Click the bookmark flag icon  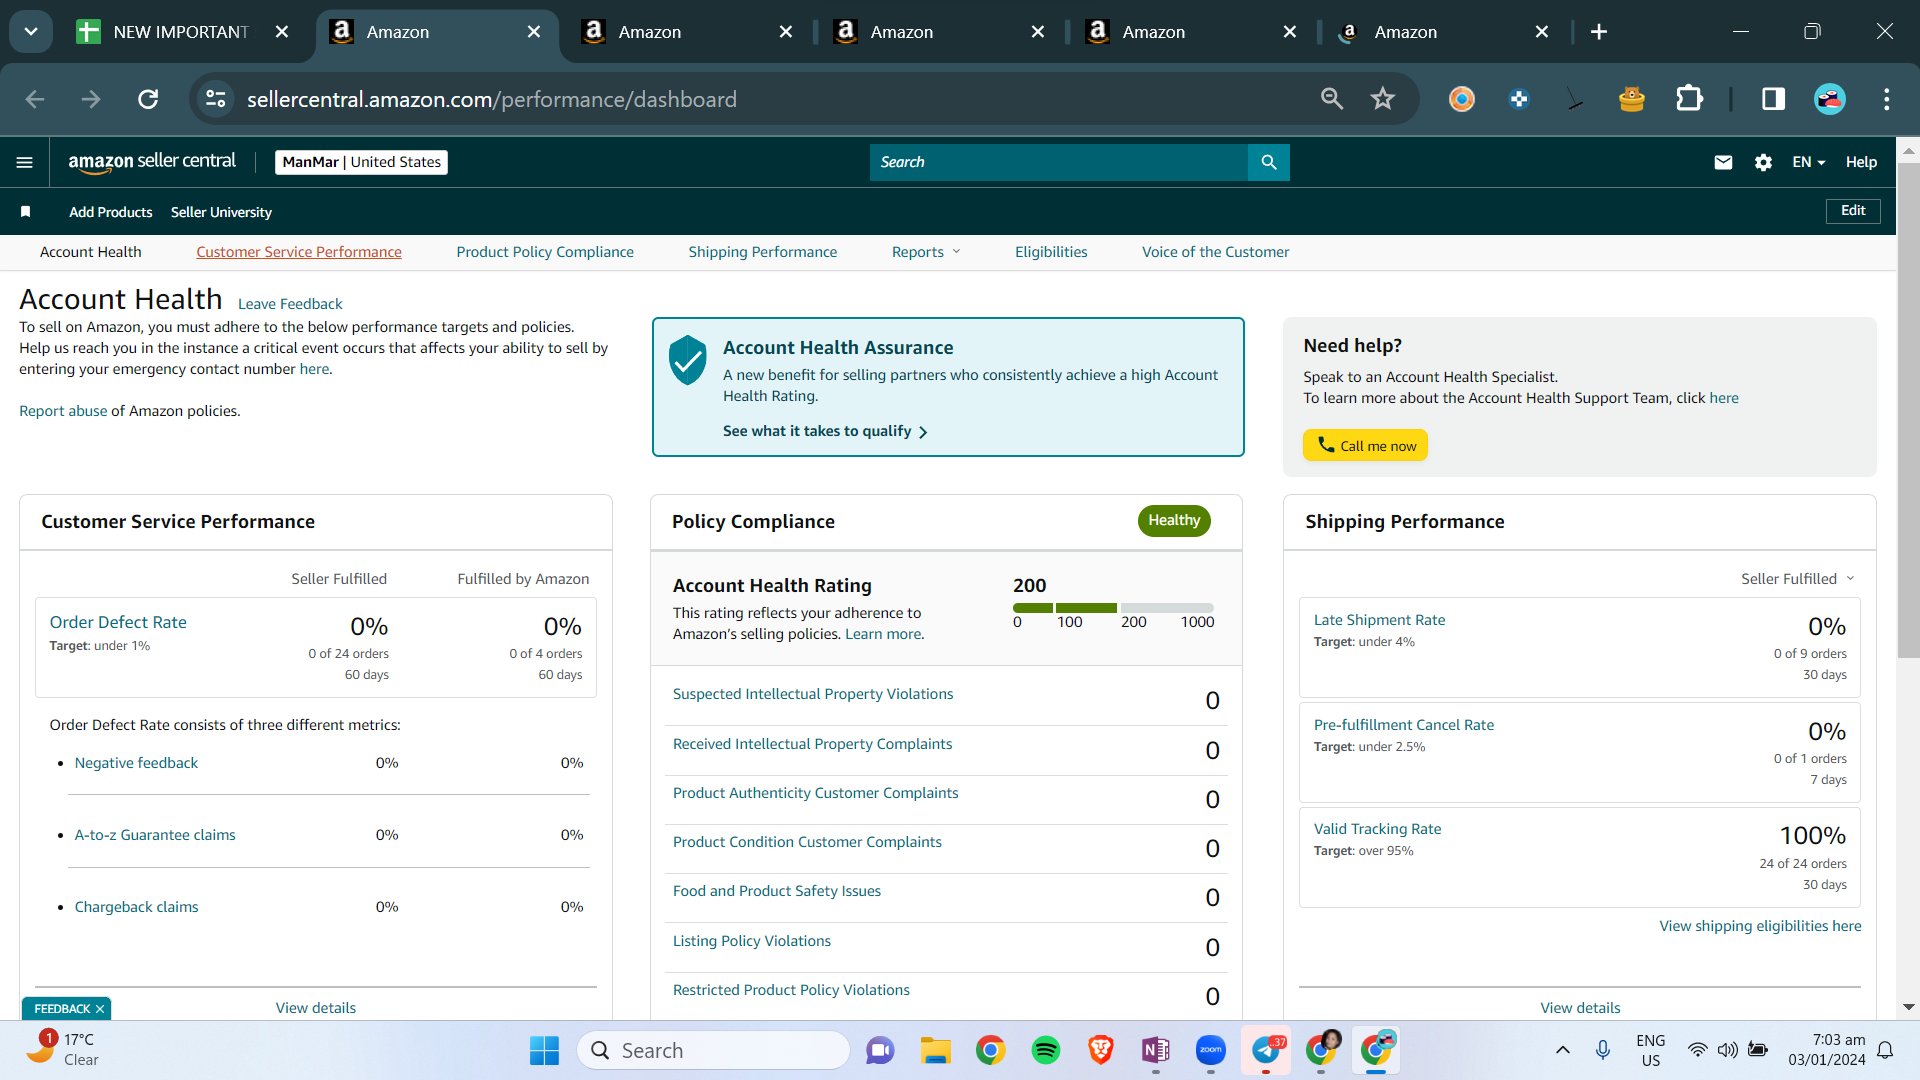point(26,212)
